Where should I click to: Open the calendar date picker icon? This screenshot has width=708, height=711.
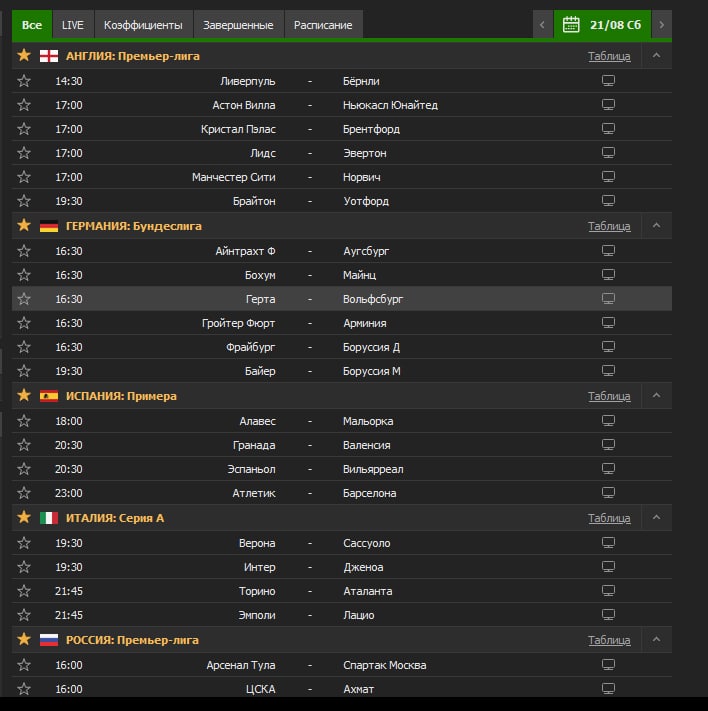pos(571,24)
